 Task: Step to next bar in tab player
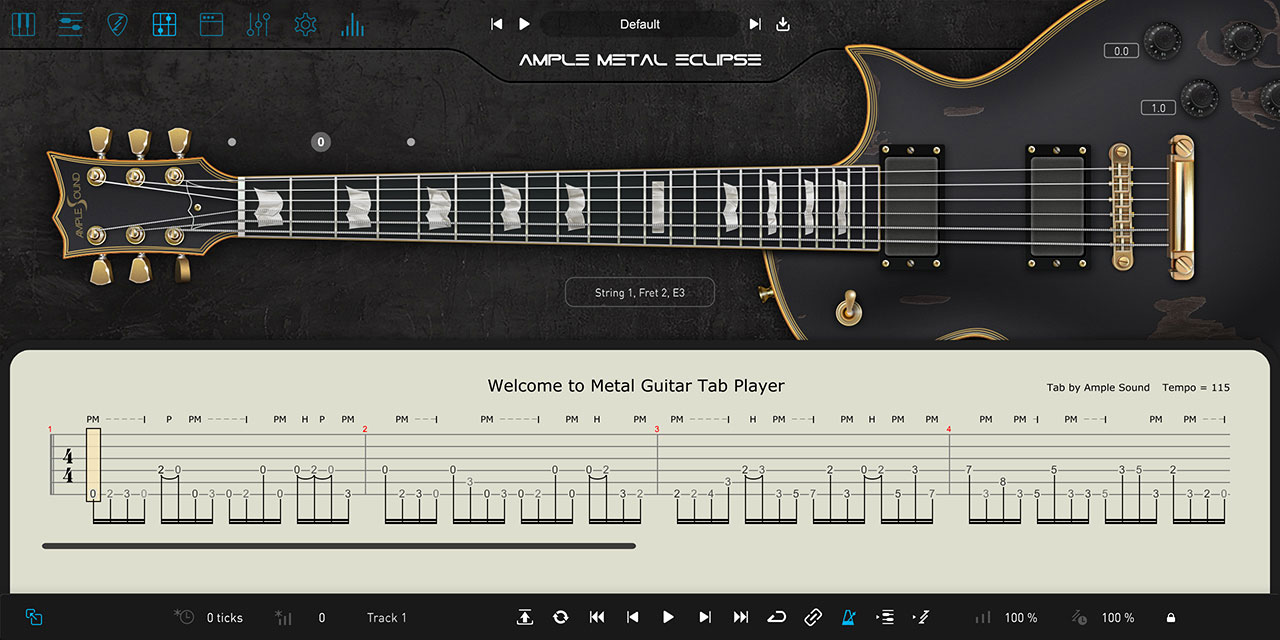705,617
